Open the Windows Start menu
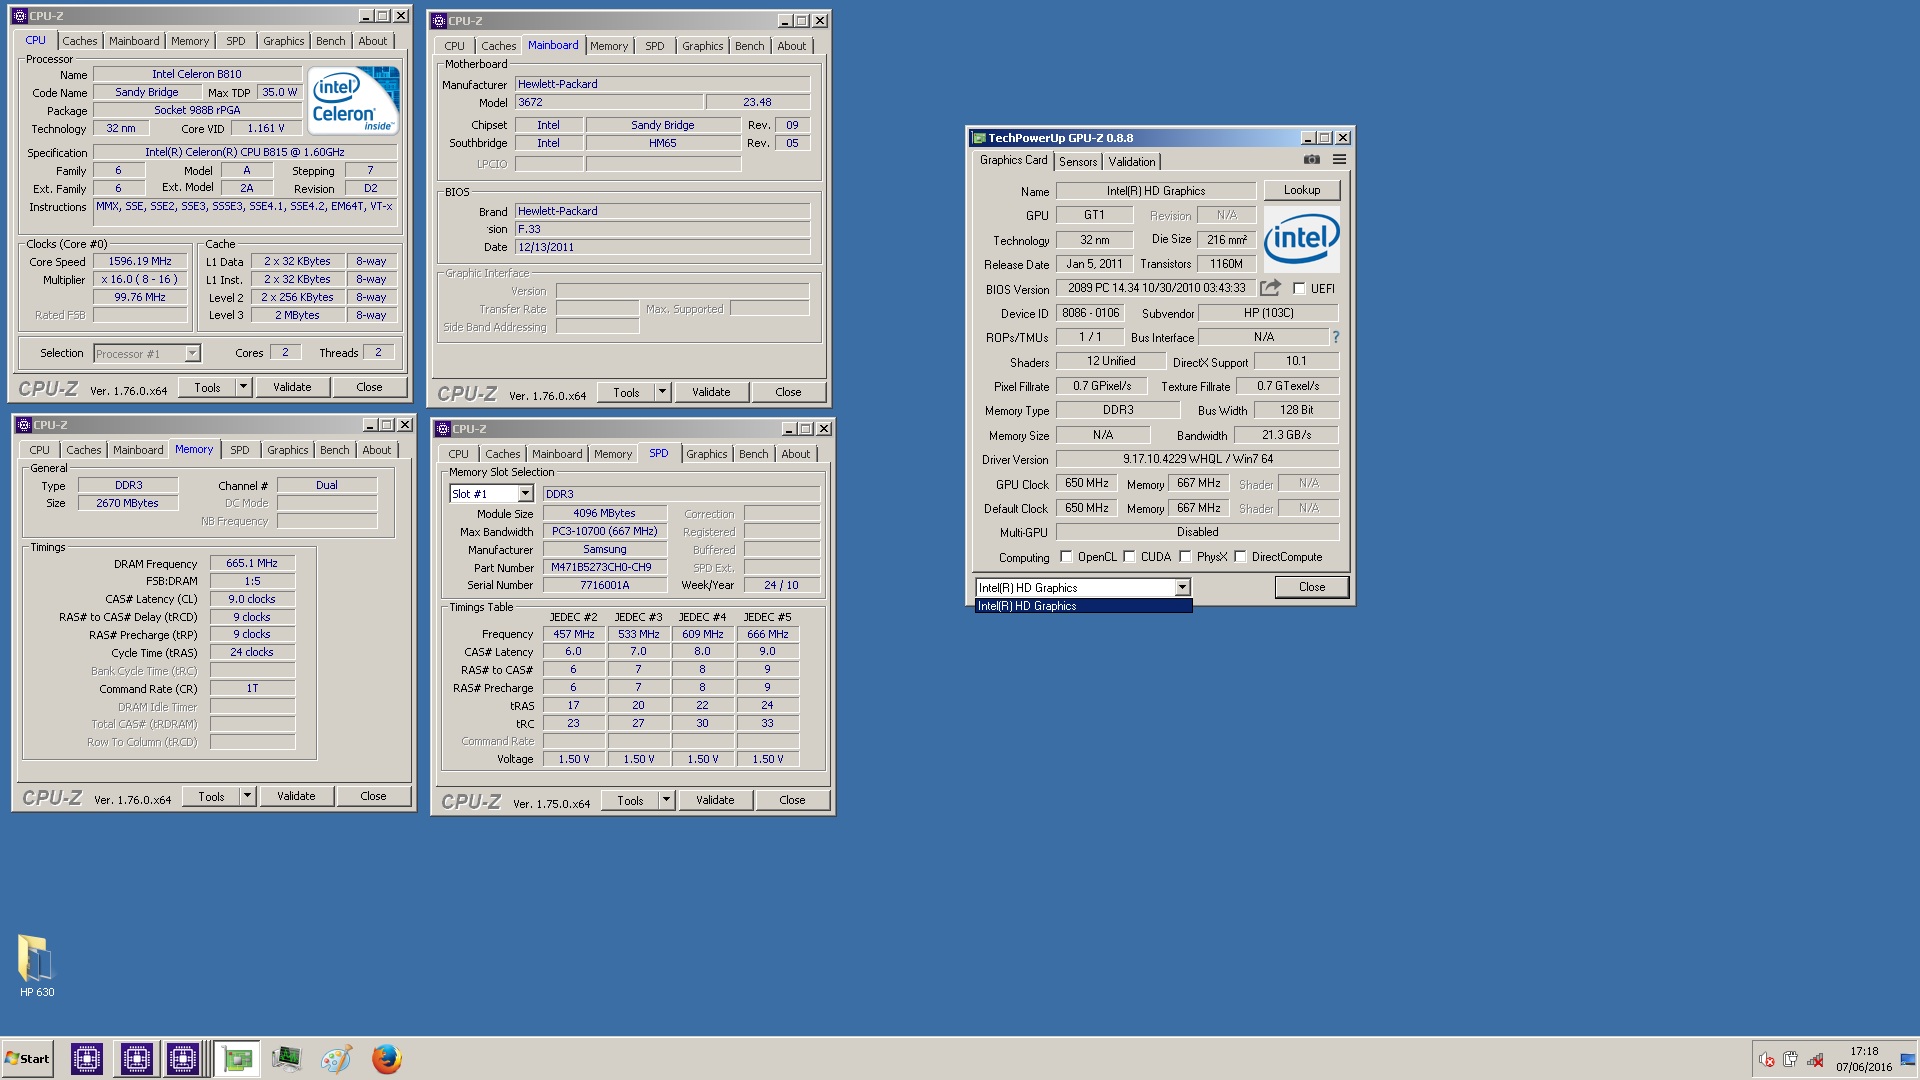Image resolution: width=1920 pixels, height=1080 pixels. pos(27,1059)
